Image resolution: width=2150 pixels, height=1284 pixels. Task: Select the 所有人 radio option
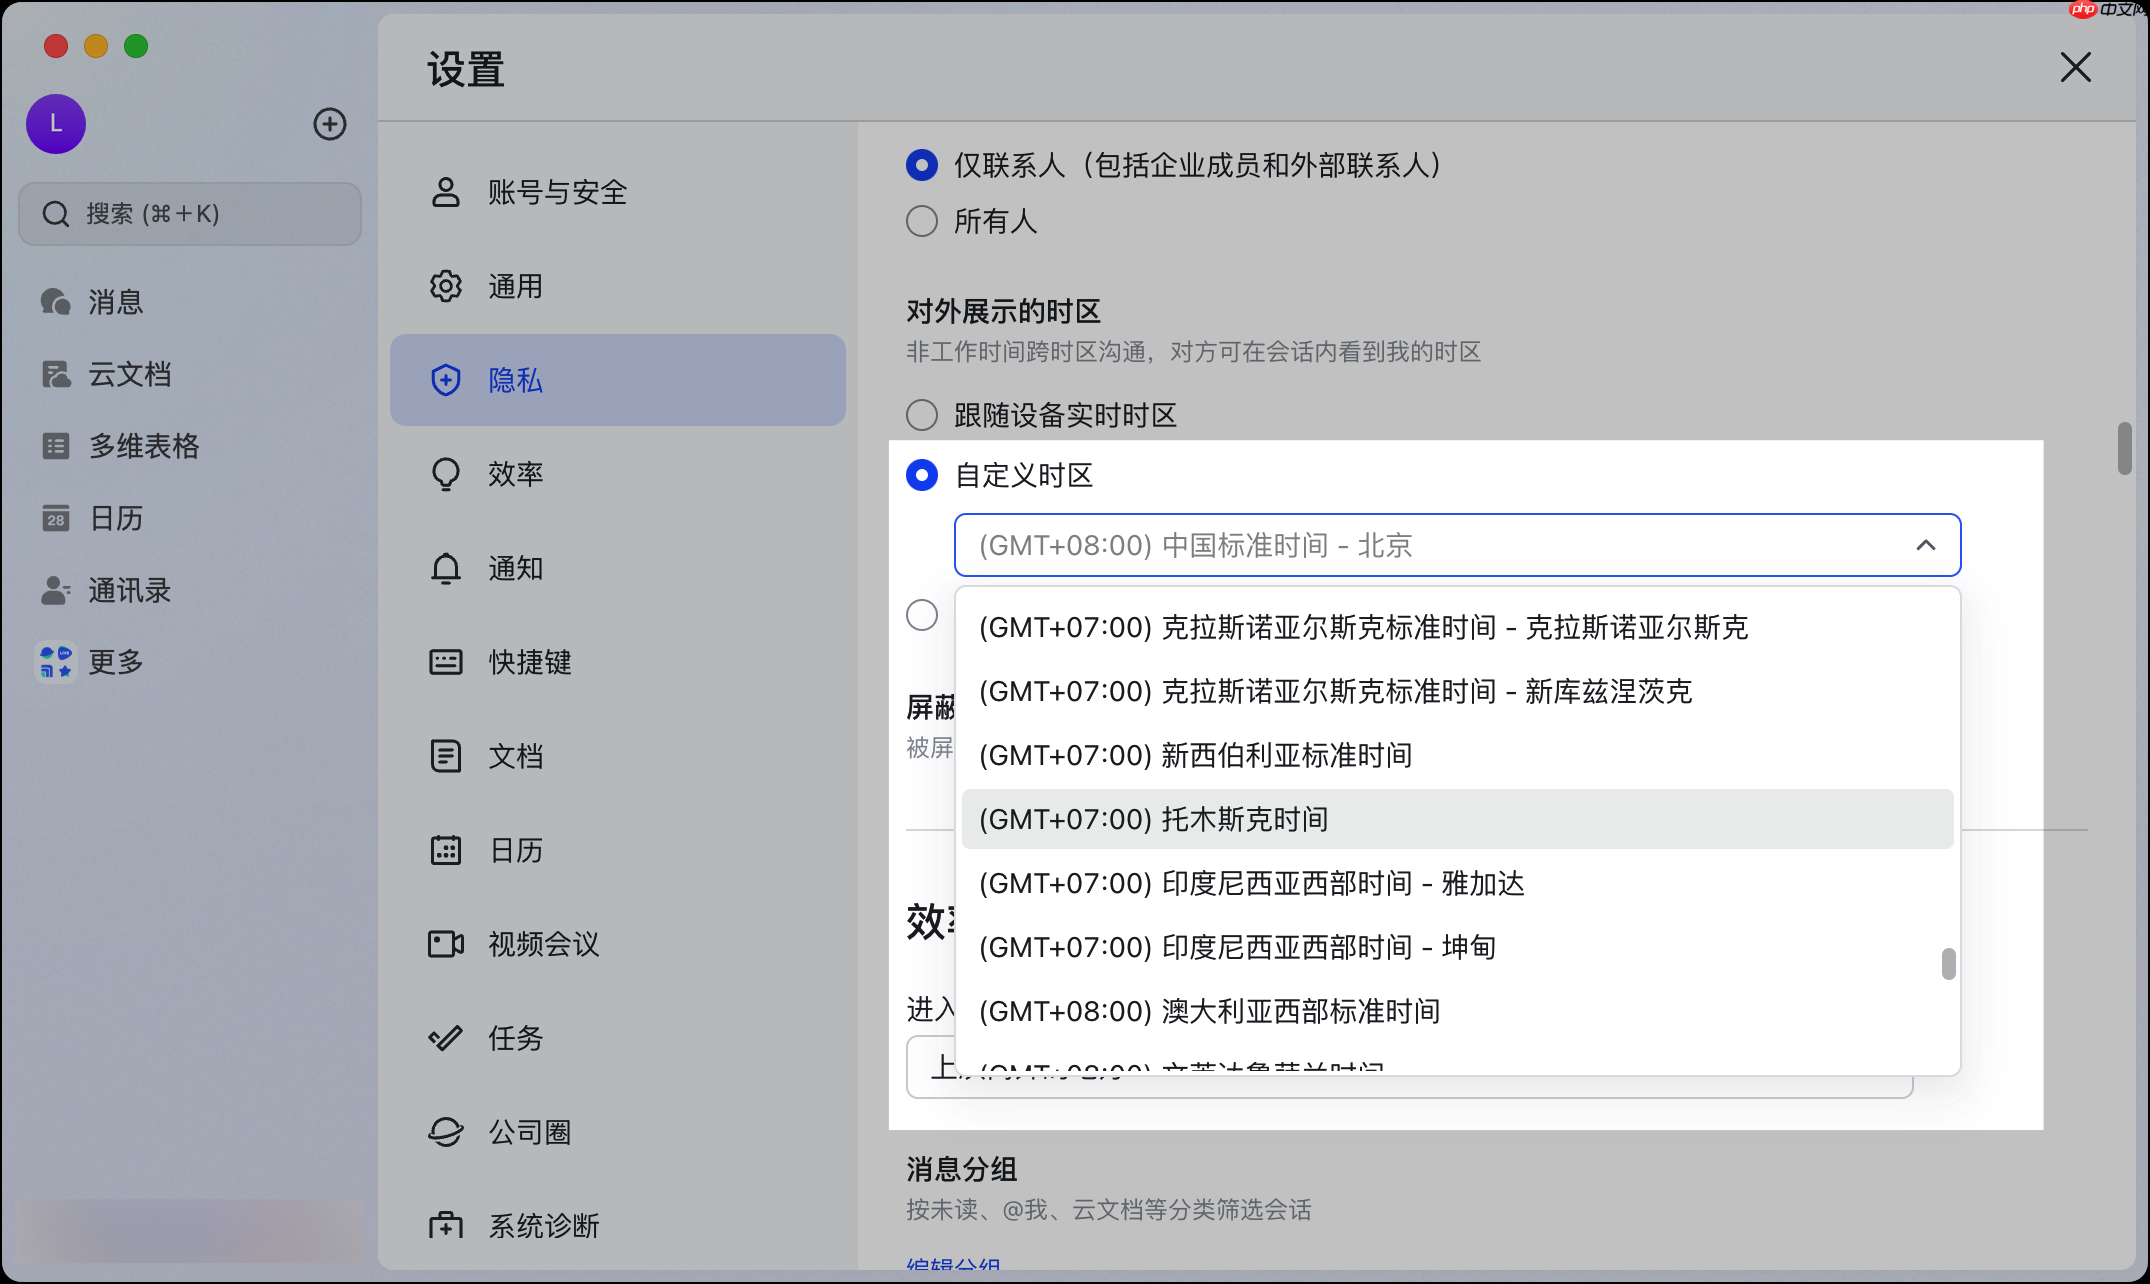[x=922, y=221]
